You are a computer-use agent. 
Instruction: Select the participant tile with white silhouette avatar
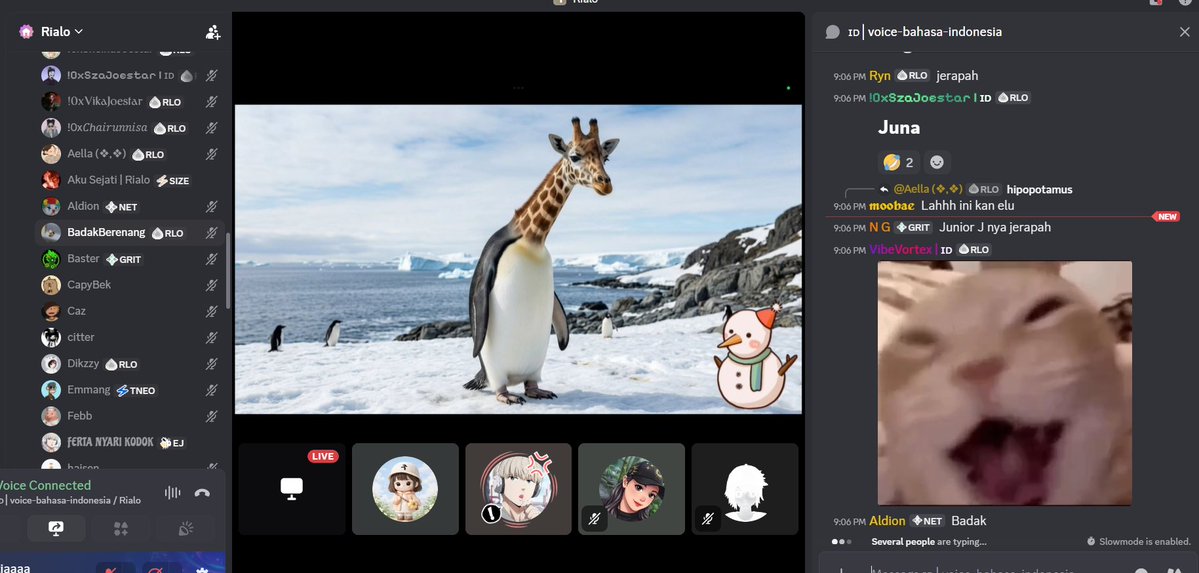tap(744, 489)
